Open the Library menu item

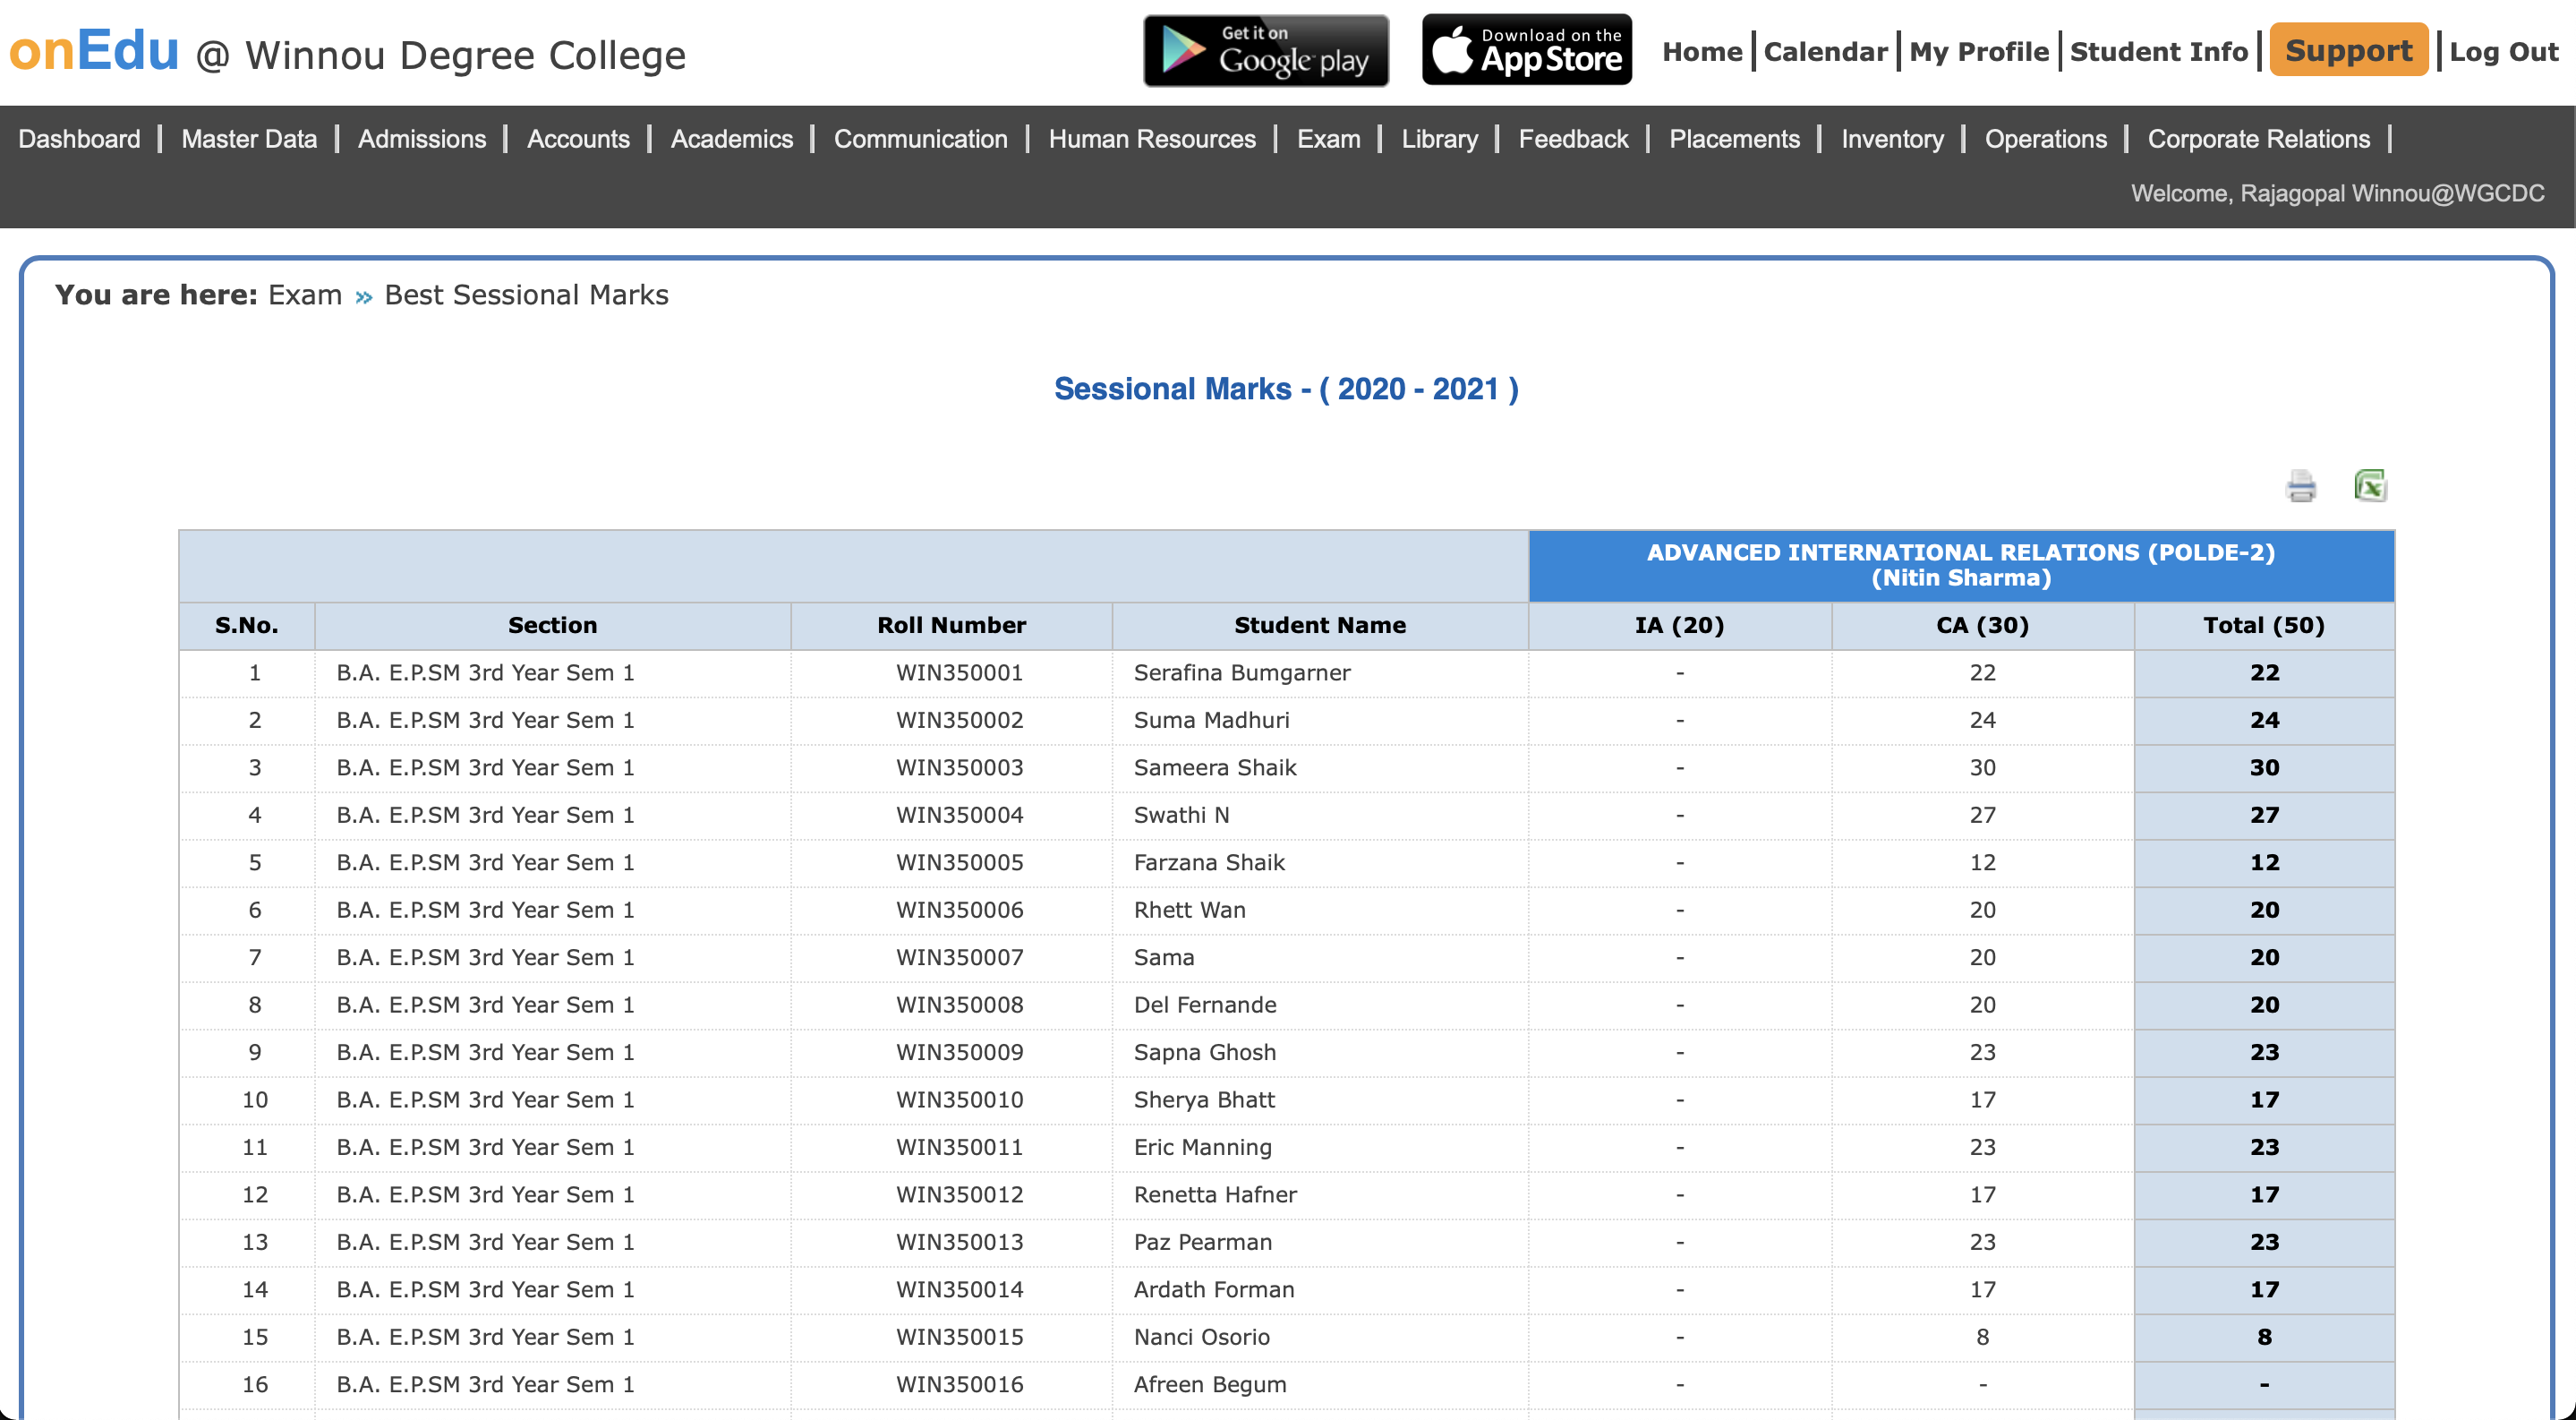(1438, 139)
